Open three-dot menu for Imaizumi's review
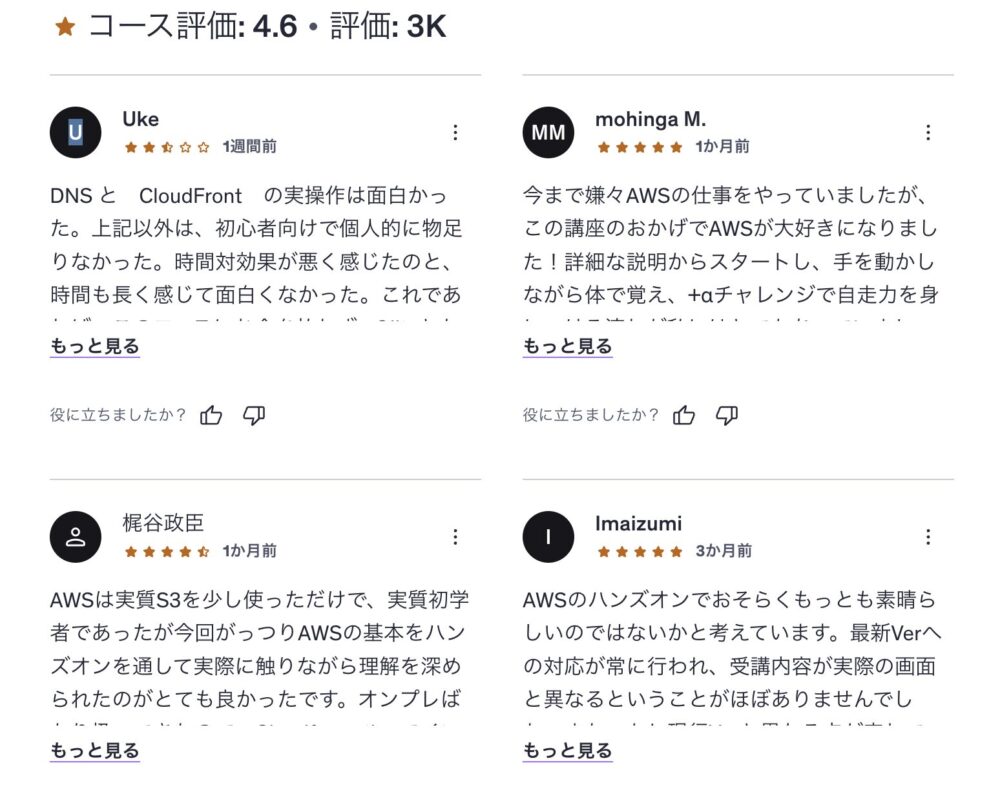The image size is (1000, 796). point(928,537)
